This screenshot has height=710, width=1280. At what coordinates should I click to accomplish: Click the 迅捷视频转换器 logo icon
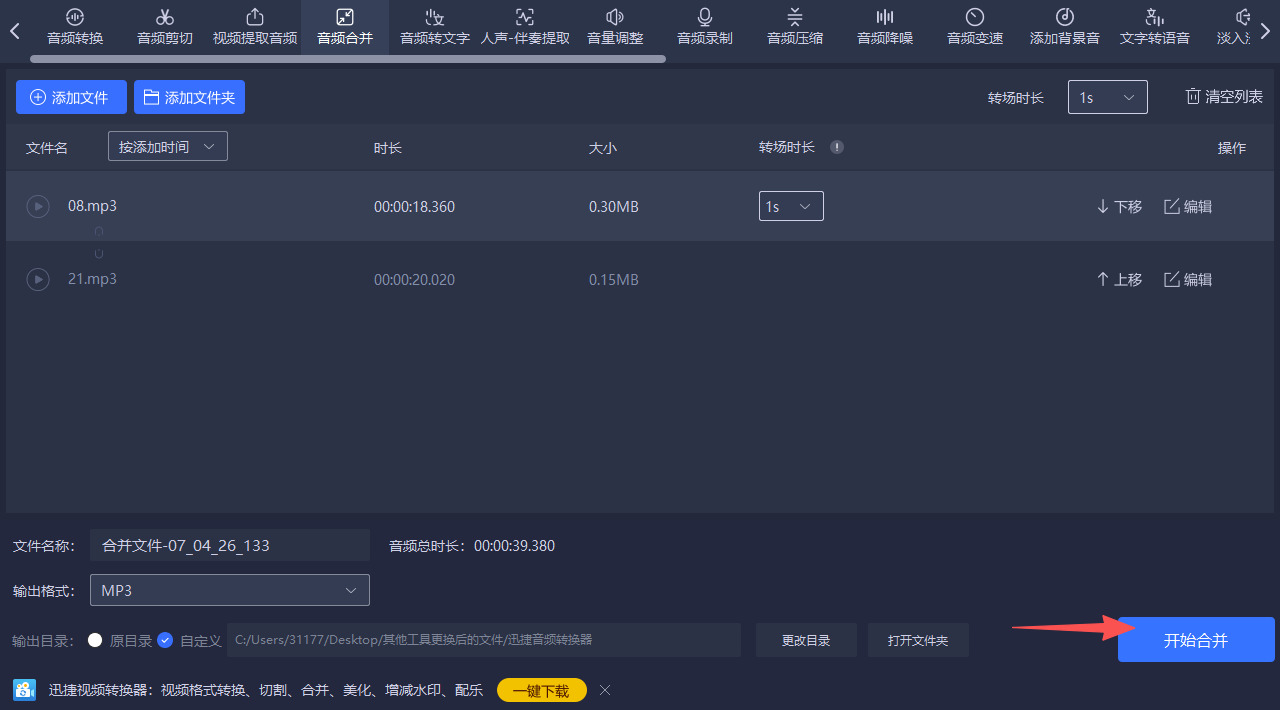(25, 690)
